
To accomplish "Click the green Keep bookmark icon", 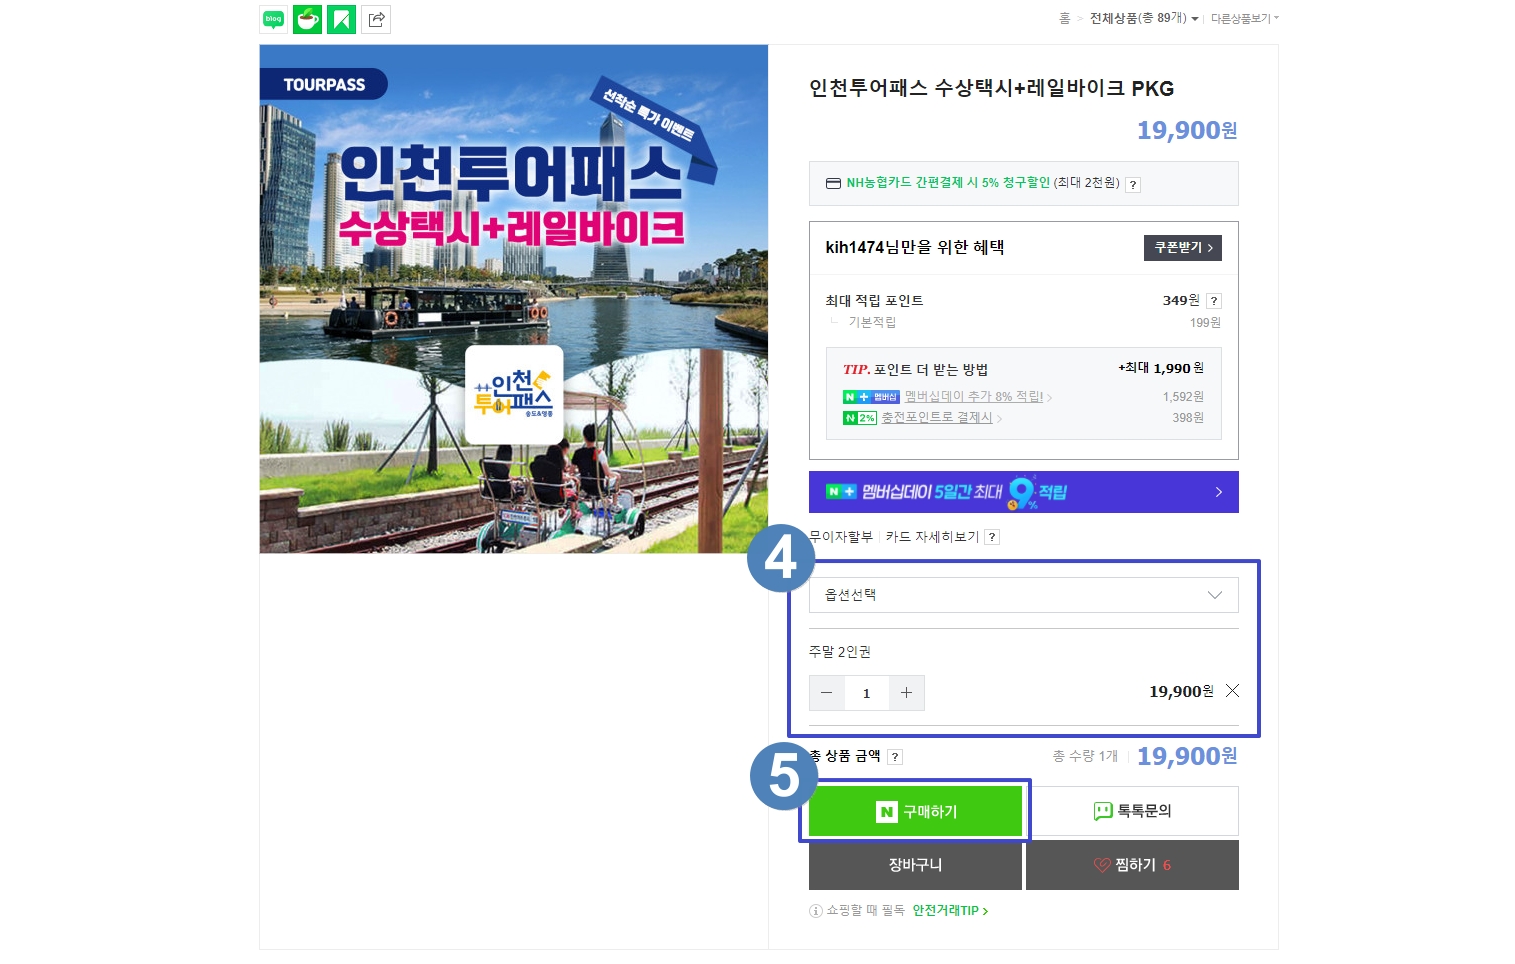I will [x=342, y=19].
